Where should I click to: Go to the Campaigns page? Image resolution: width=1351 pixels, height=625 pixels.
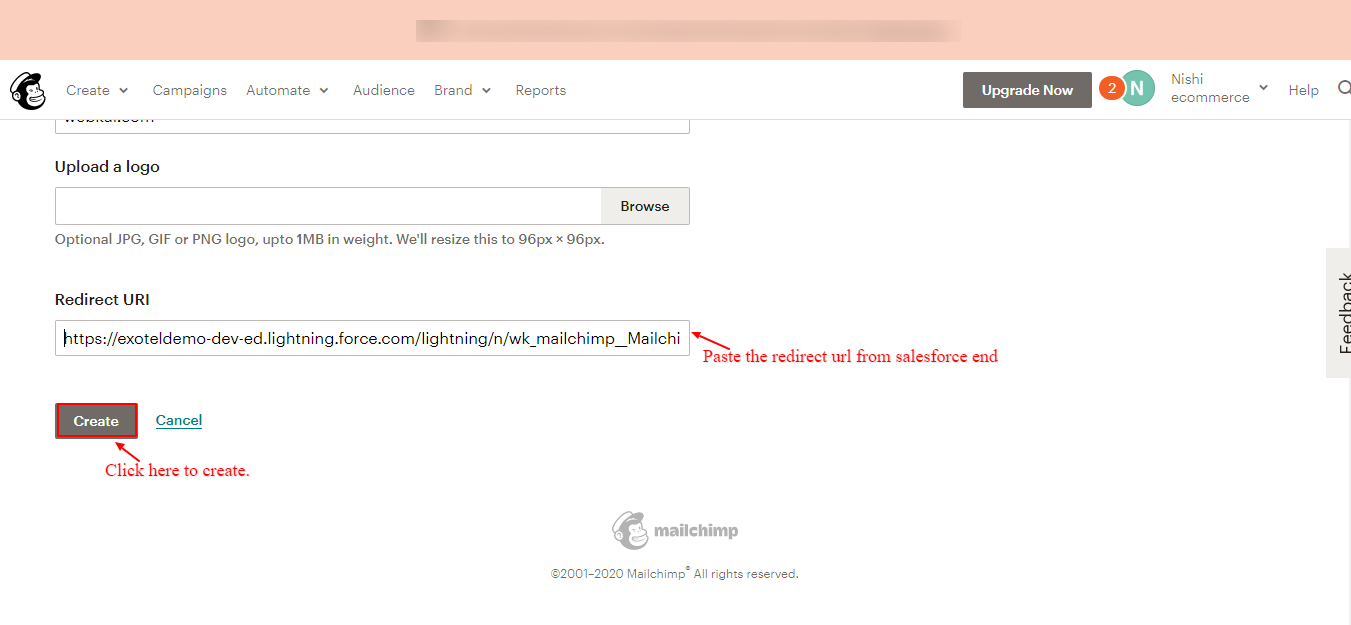189,90
